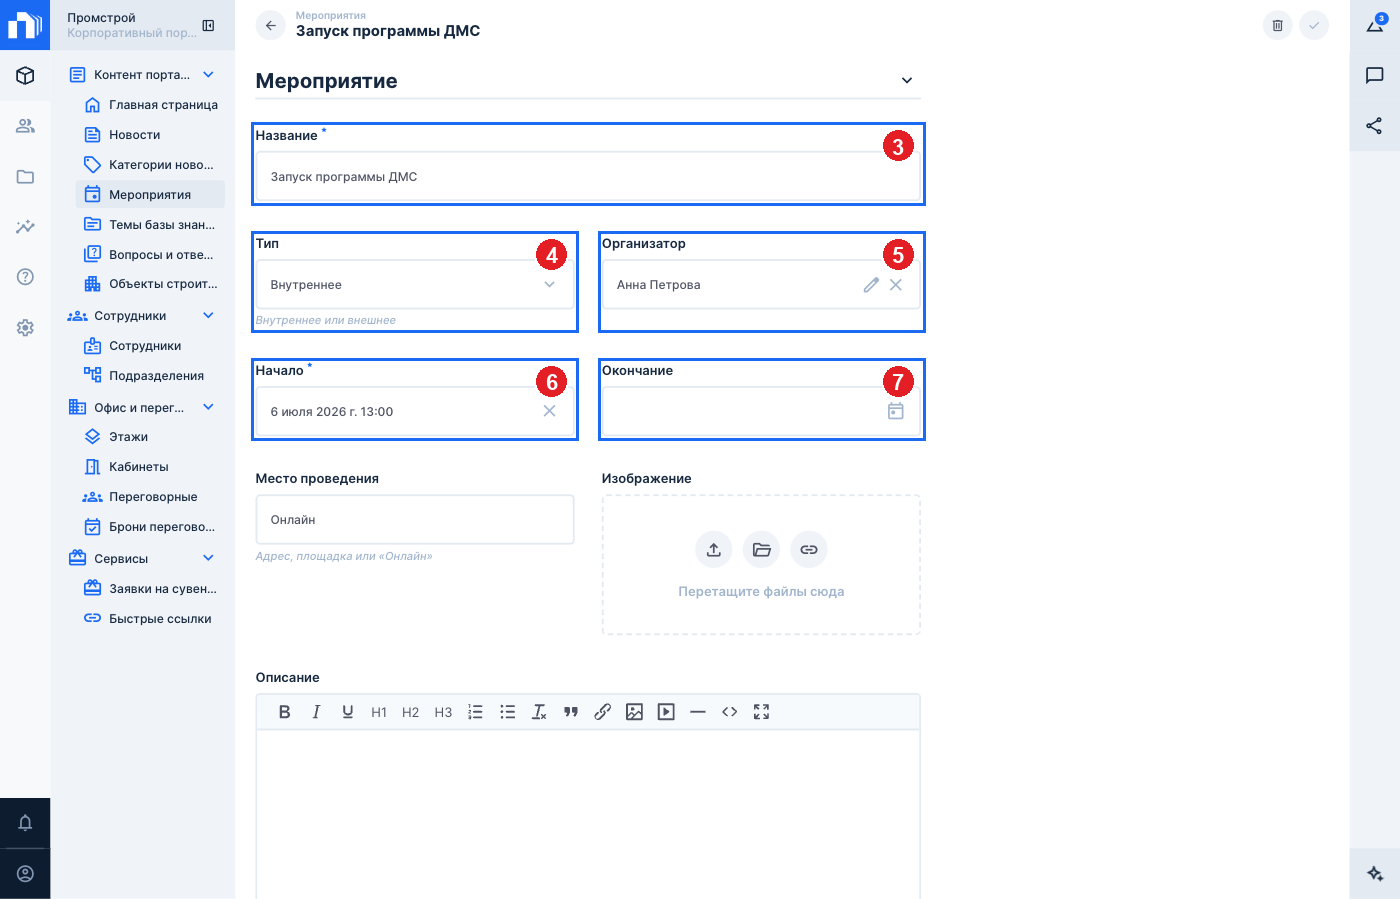This screenshot has width=1400, height=899.
Task: Clear text formatting in editor
Action: (x=539, y=712)
